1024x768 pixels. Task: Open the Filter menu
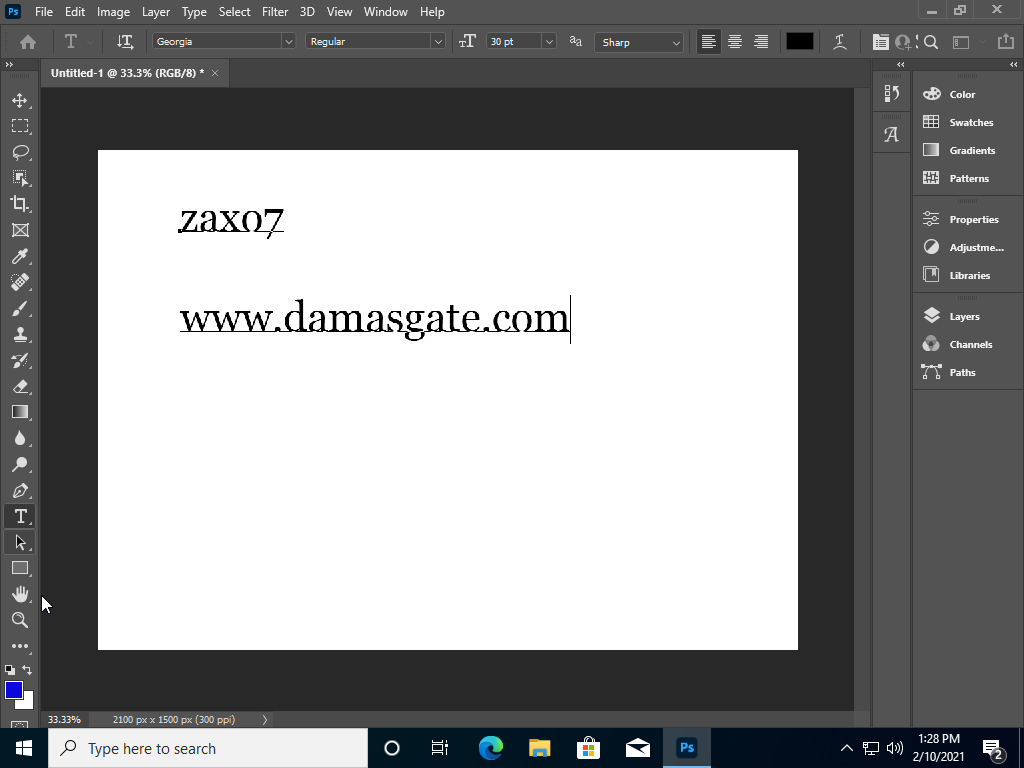pyautogui.click(x=275, y=12)
